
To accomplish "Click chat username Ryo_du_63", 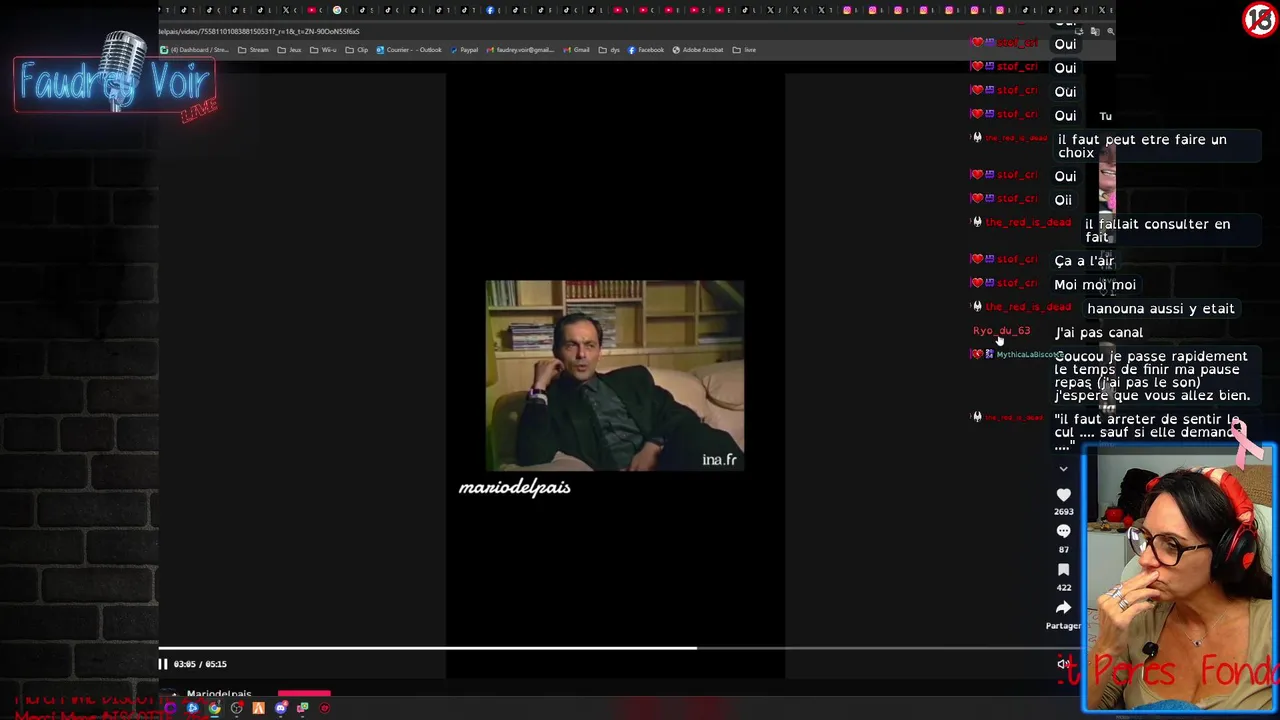I will (1001, 331).
